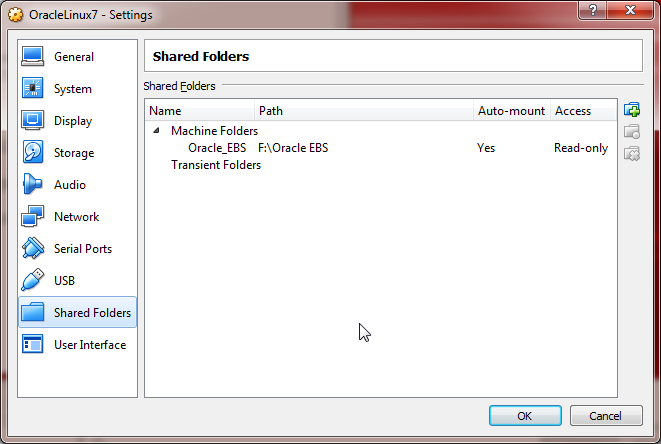Click the General settings icon
661x444 pixels.
tap(33, 57)
